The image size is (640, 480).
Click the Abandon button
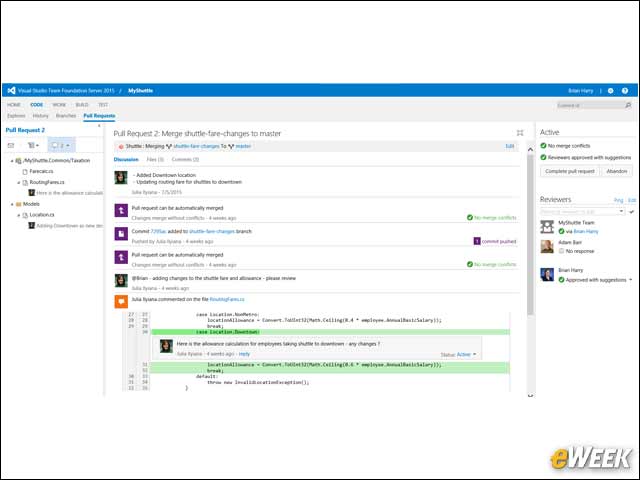(617, 171)
